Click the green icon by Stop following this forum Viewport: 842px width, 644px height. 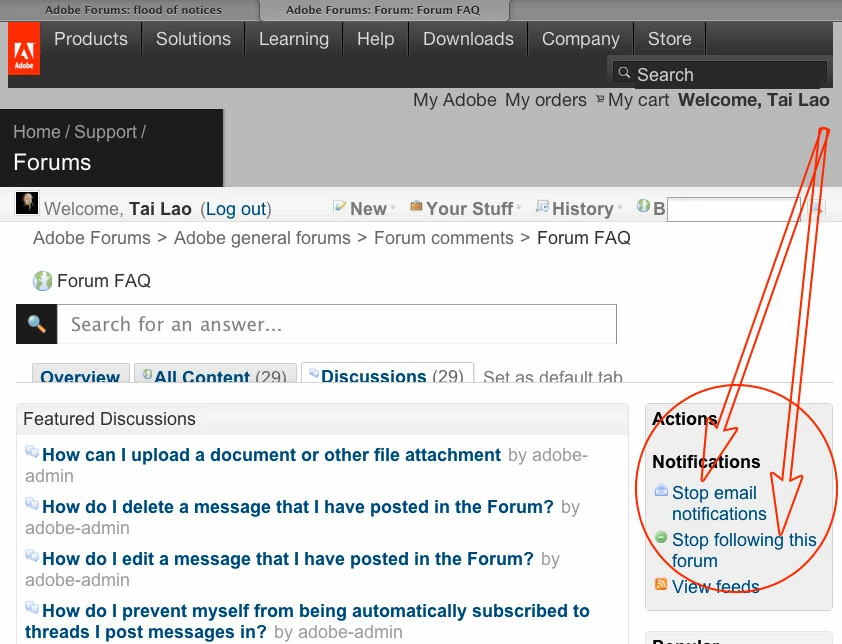pos(661,537)
